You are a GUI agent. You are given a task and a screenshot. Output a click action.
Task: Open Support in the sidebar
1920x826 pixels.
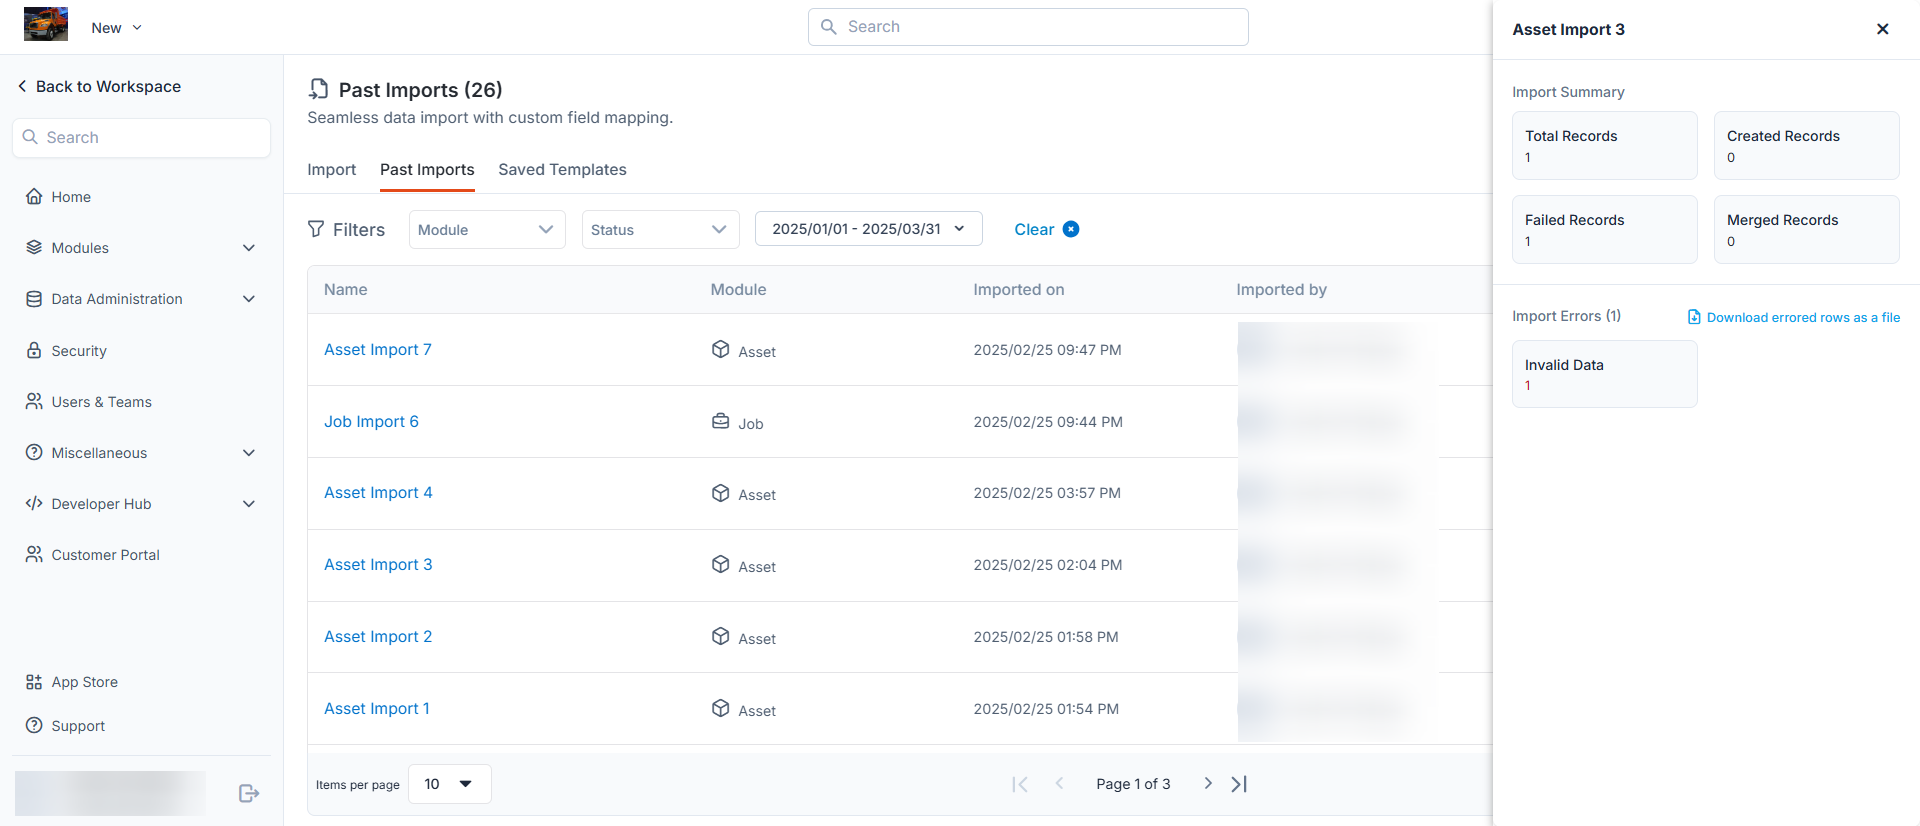77,726
